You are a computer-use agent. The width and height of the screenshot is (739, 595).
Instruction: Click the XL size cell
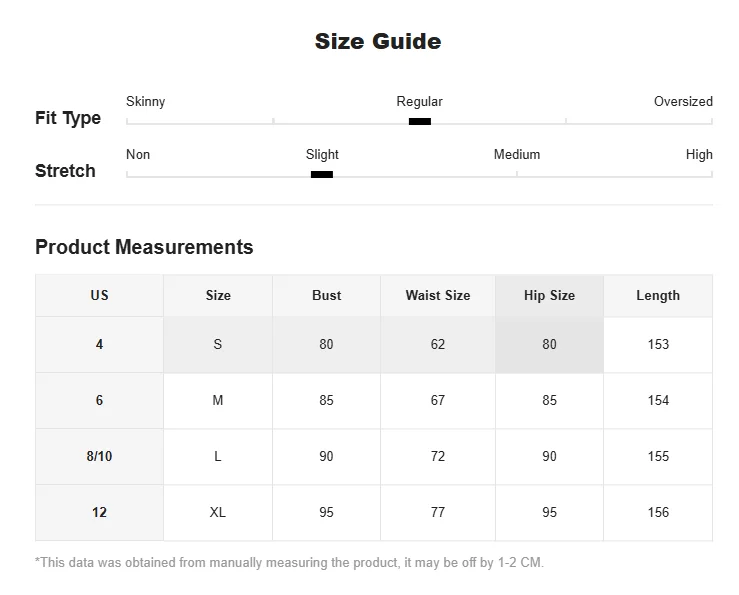[218, 512]
